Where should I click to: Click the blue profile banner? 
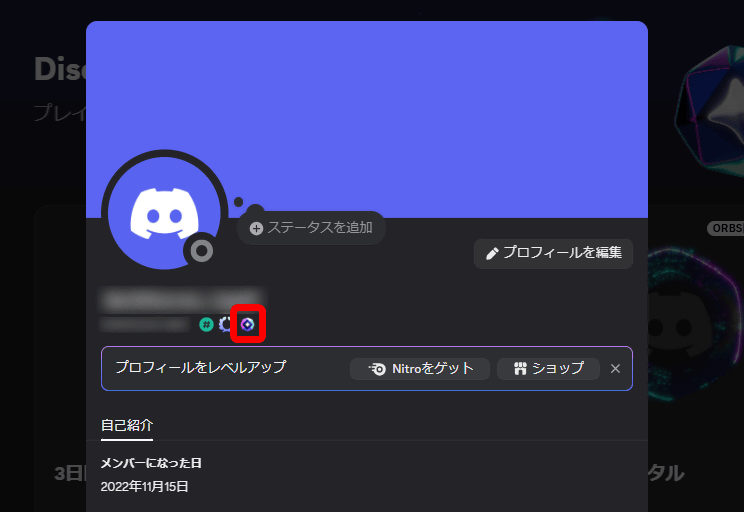367,119
